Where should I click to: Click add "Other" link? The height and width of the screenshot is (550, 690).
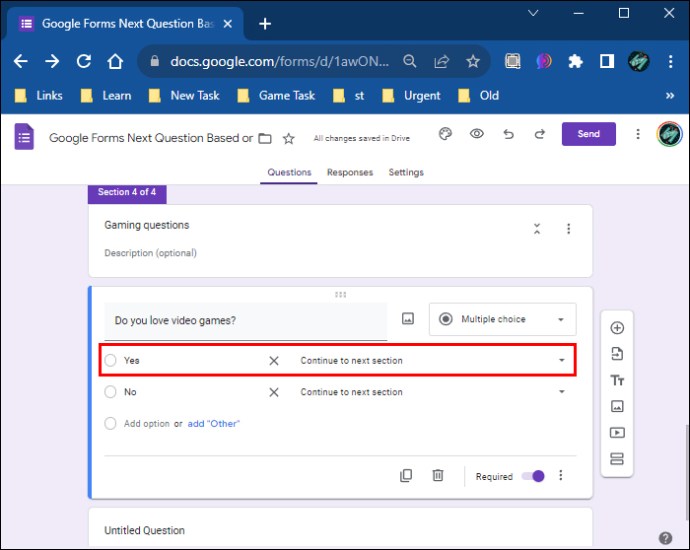[213, 424]
